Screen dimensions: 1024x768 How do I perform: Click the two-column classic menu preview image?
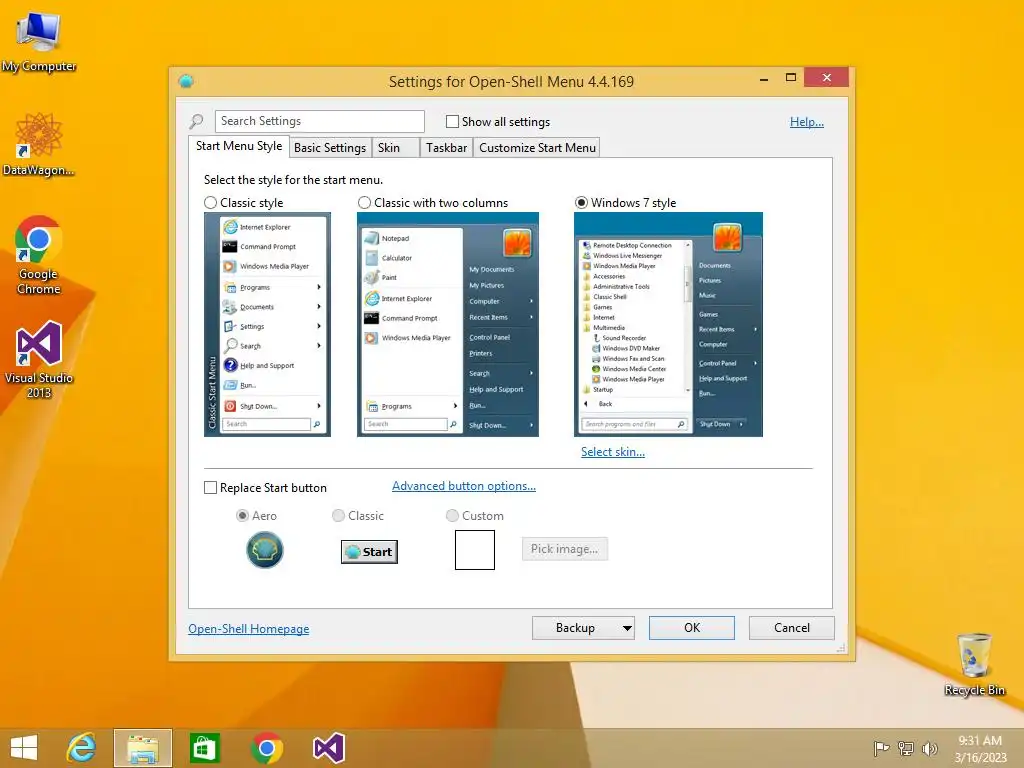tap(448, 325)
